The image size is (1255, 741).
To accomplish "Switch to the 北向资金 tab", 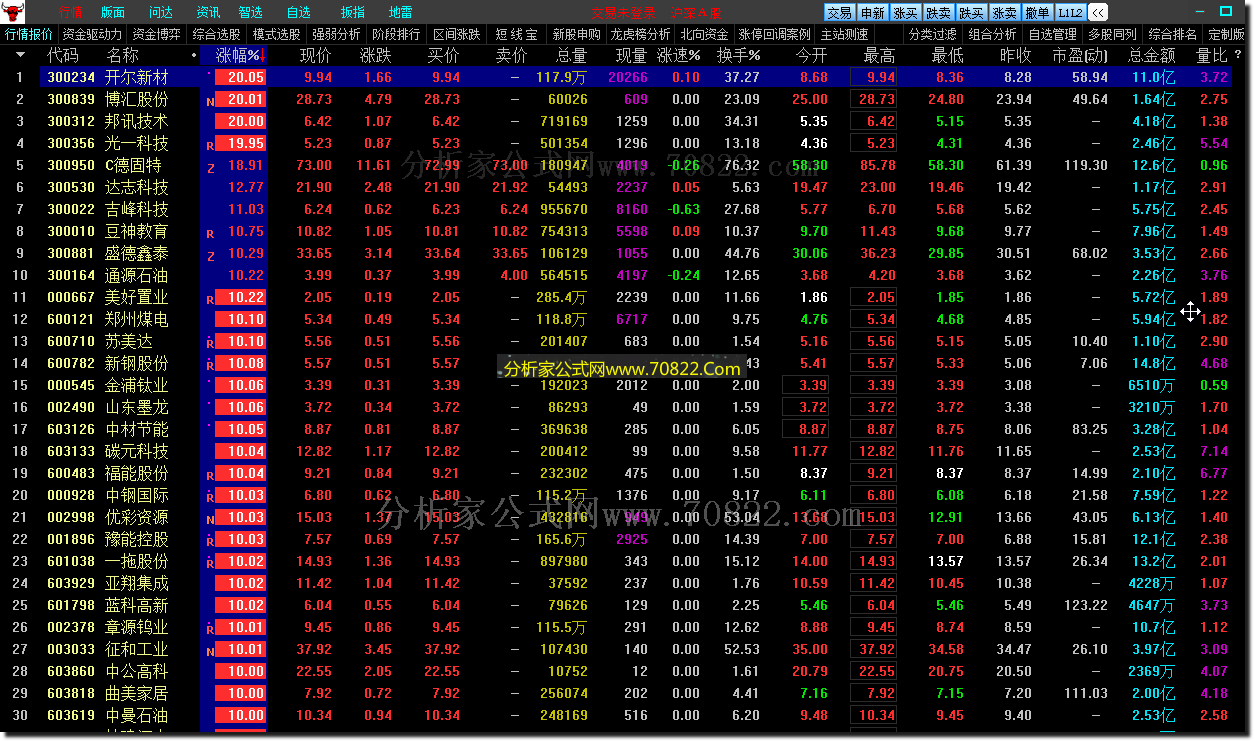I will [705, 34].
